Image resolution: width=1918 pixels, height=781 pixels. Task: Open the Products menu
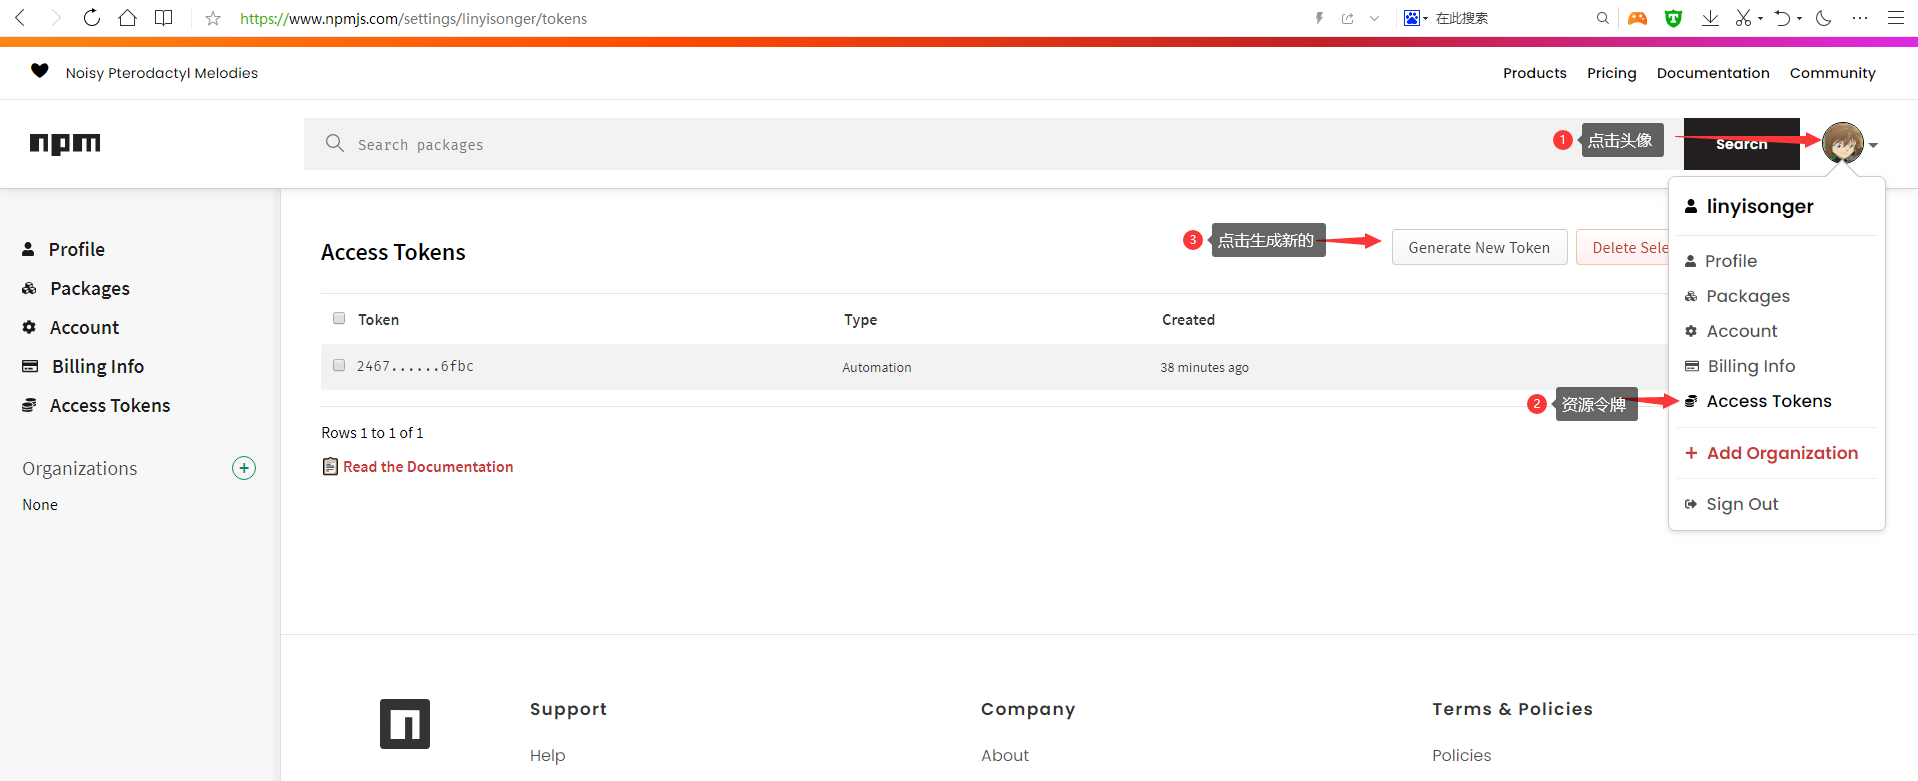[1534, 73]
